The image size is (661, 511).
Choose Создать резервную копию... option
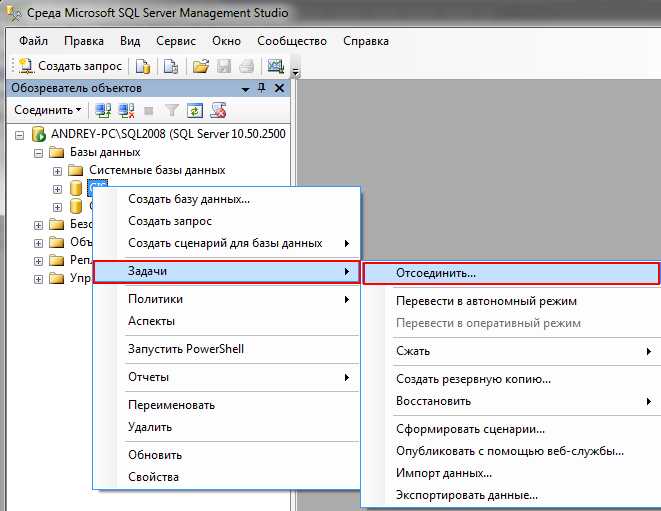[x=473, y=379]
